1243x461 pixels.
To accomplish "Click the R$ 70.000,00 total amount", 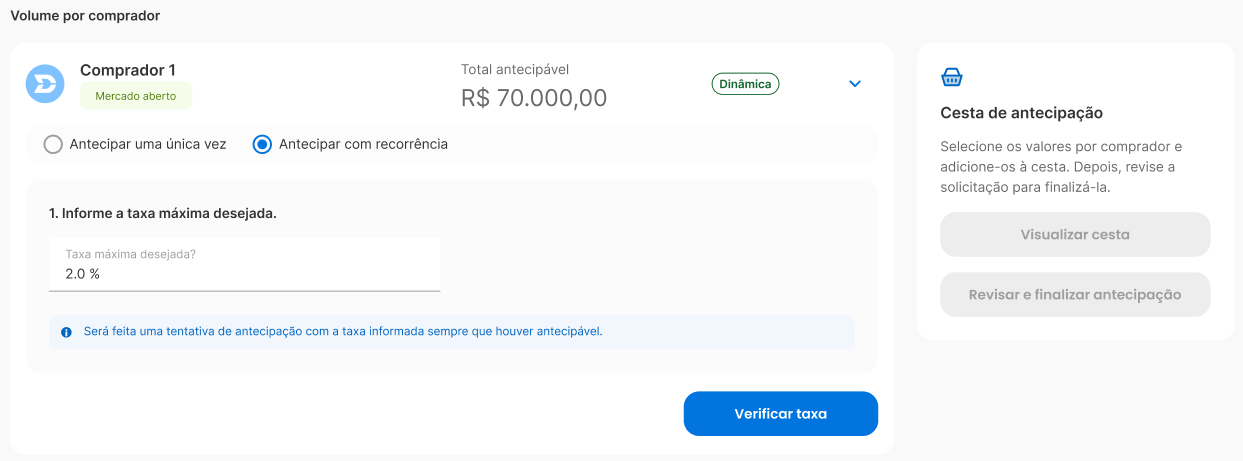I will pos(534,98).
